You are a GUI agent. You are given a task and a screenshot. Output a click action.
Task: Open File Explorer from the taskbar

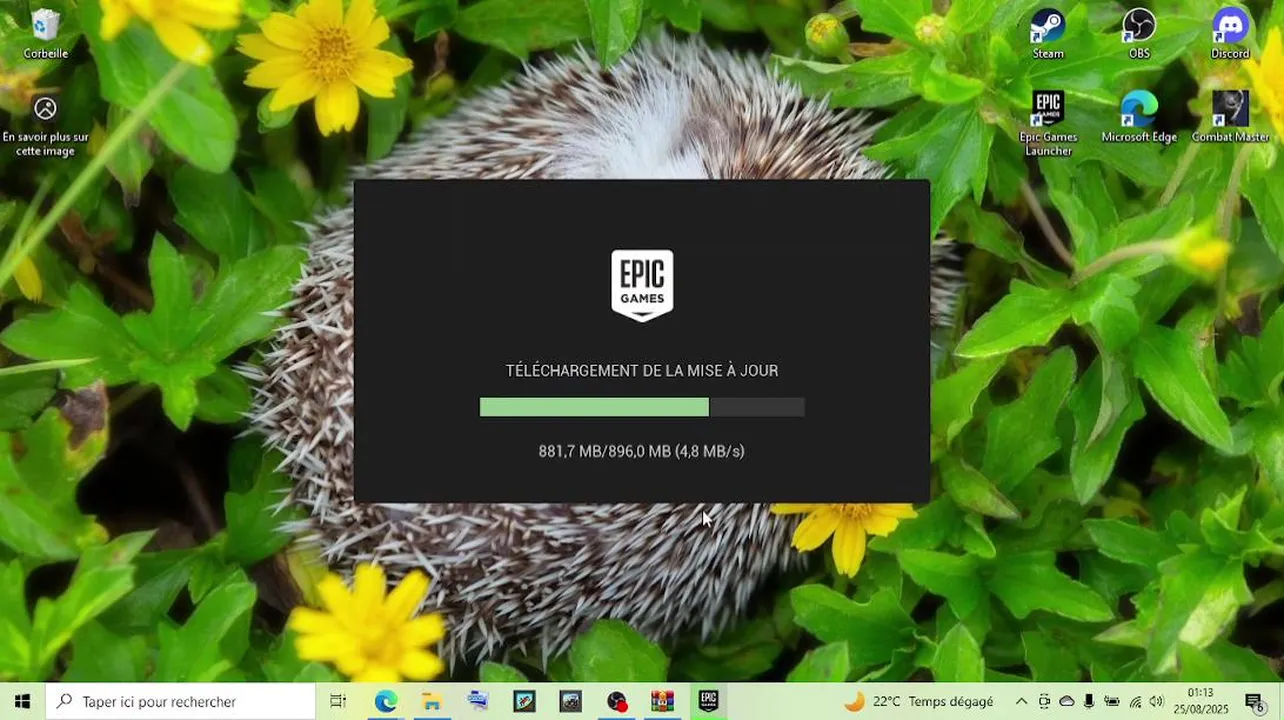(431, 701)
